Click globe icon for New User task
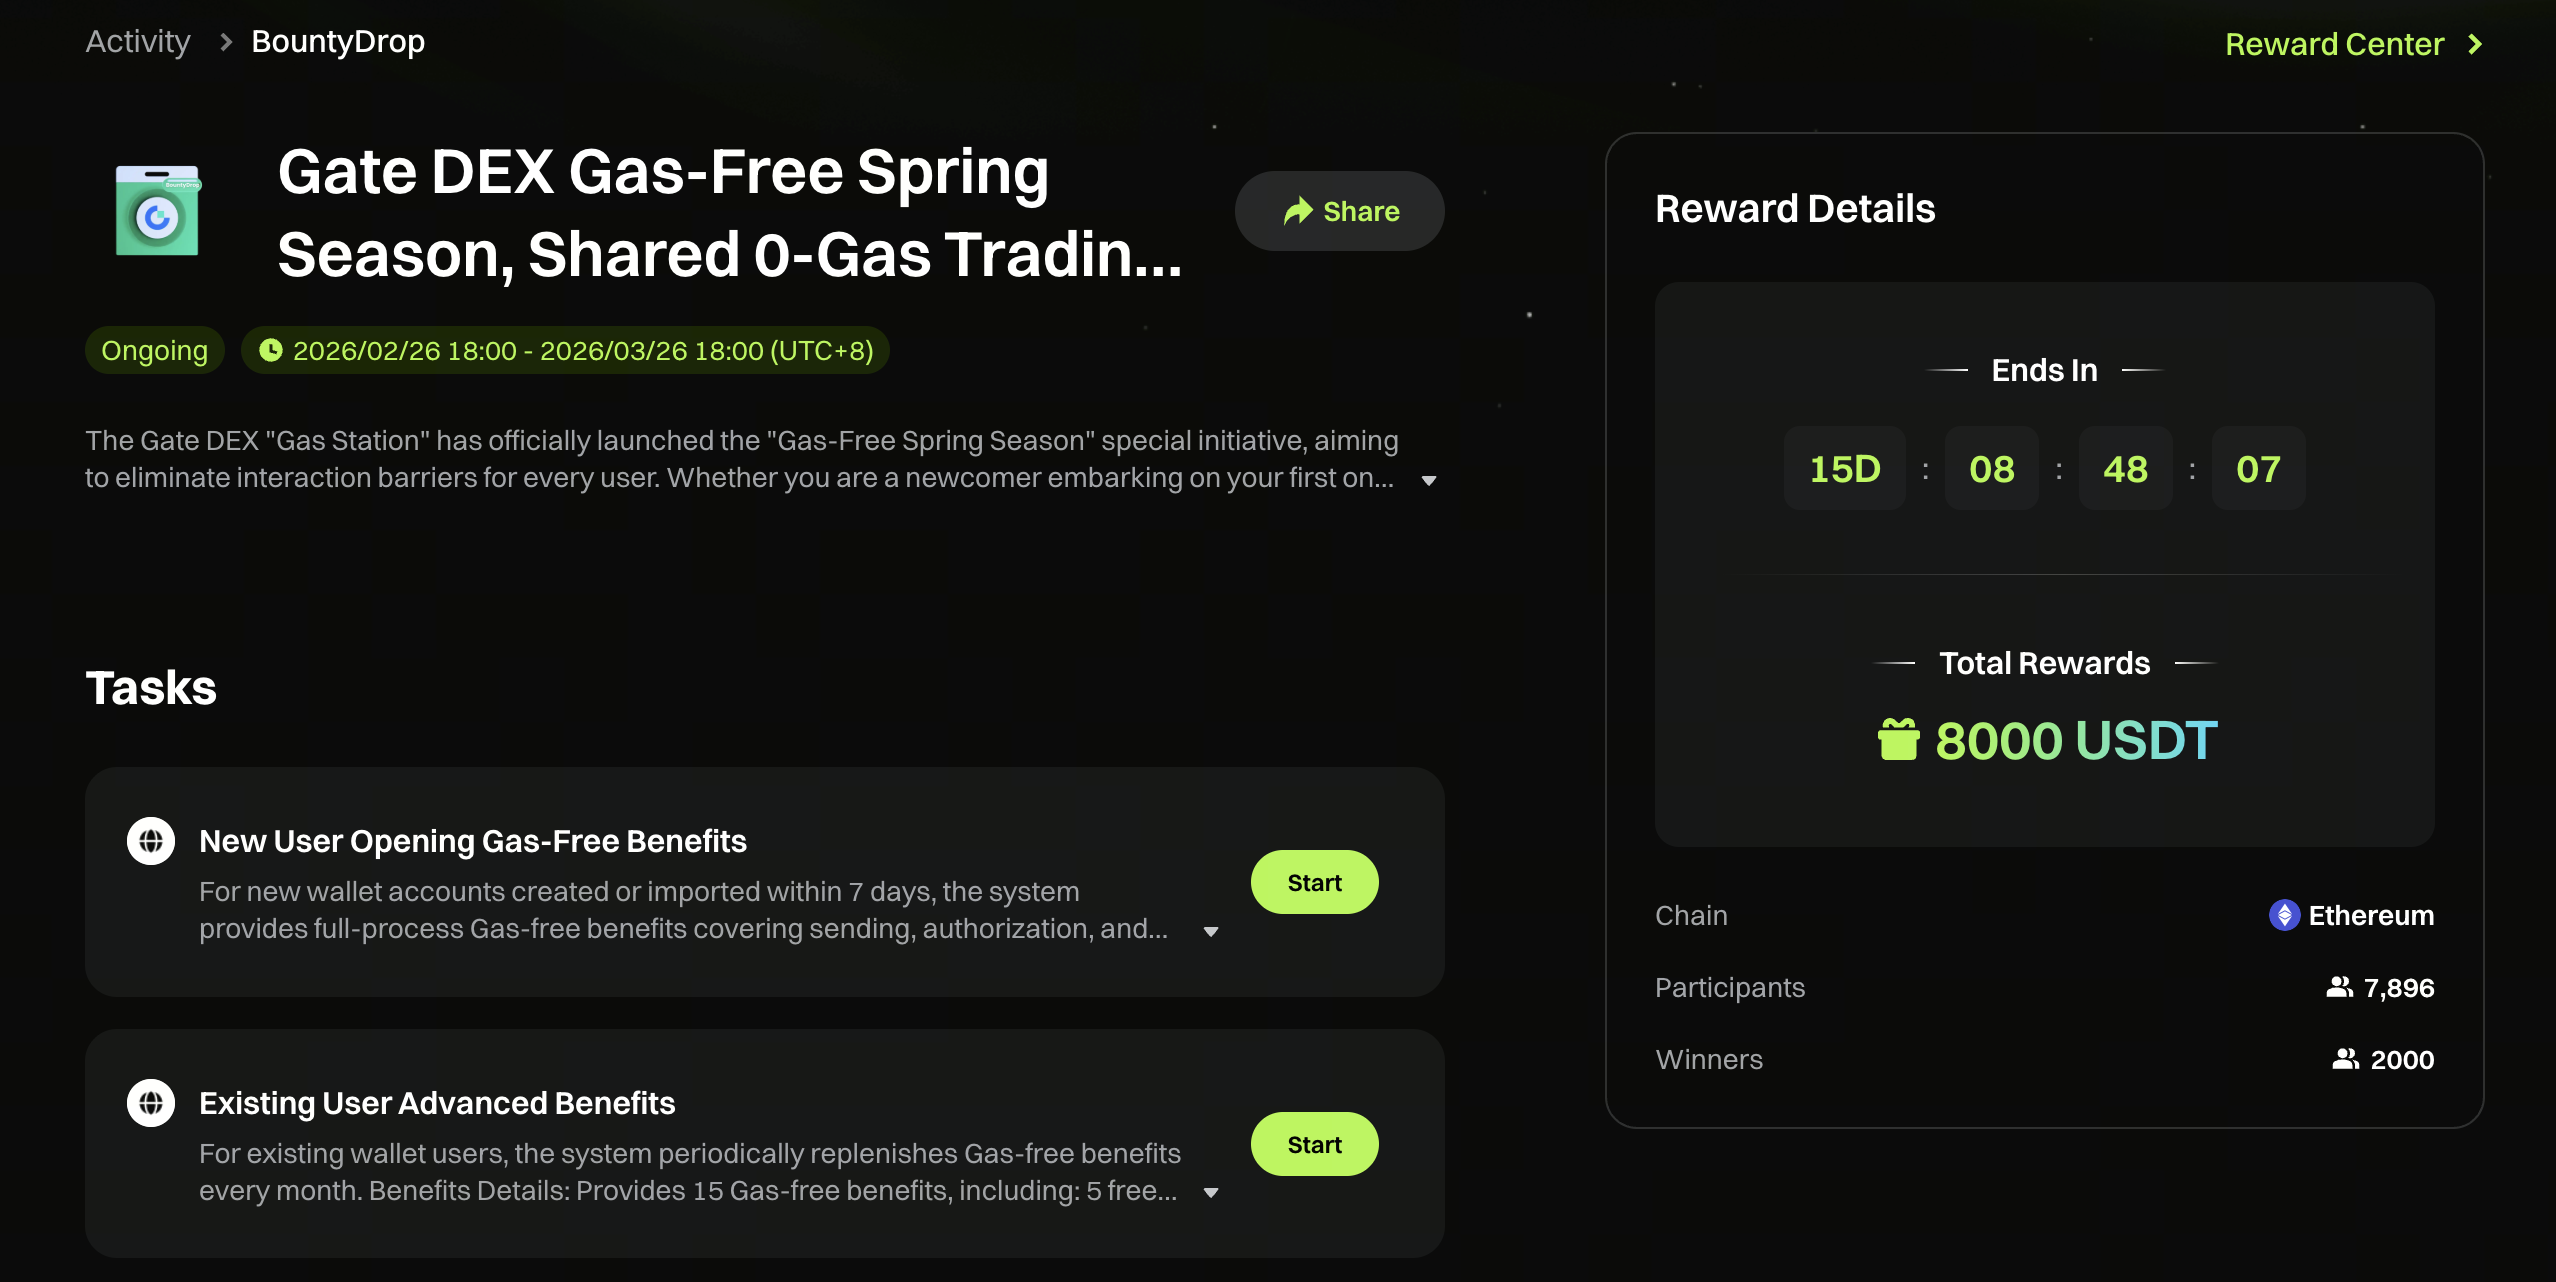 point(151,841)
